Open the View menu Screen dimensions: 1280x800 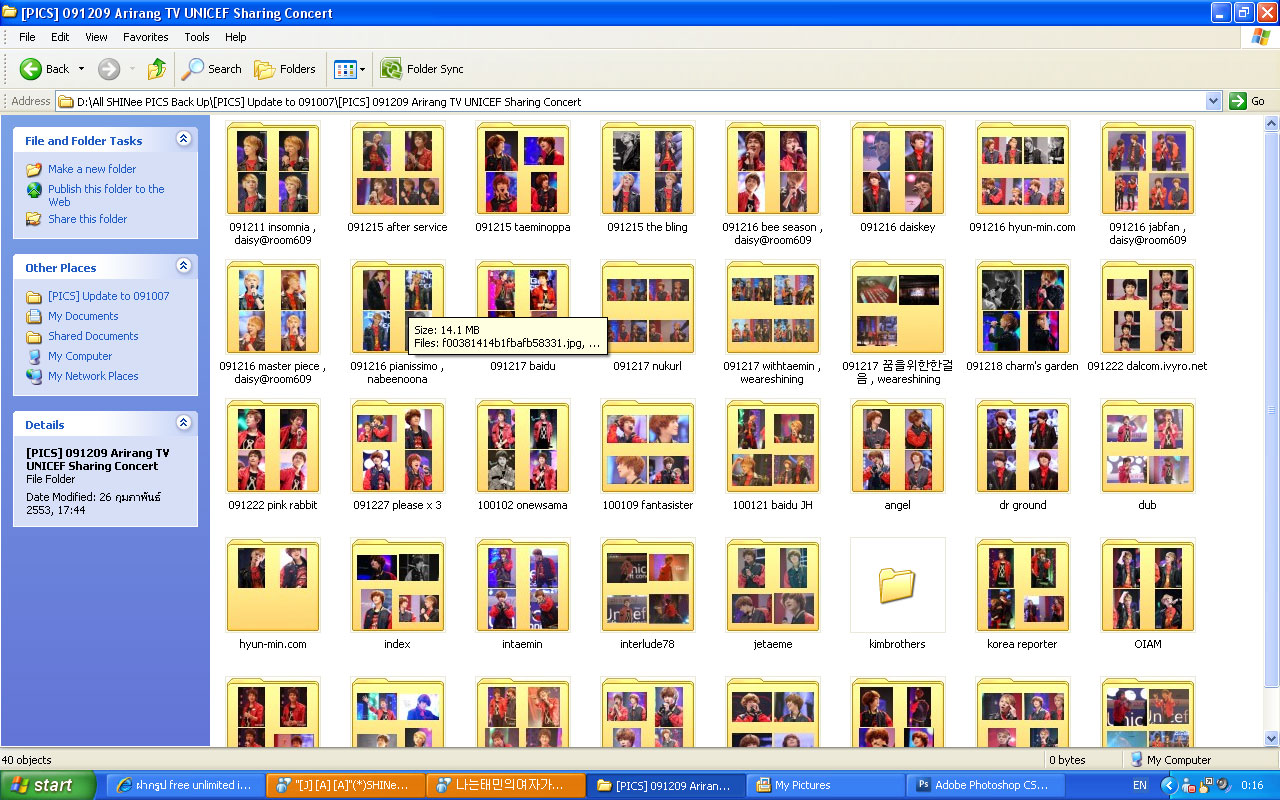(96, 37)
